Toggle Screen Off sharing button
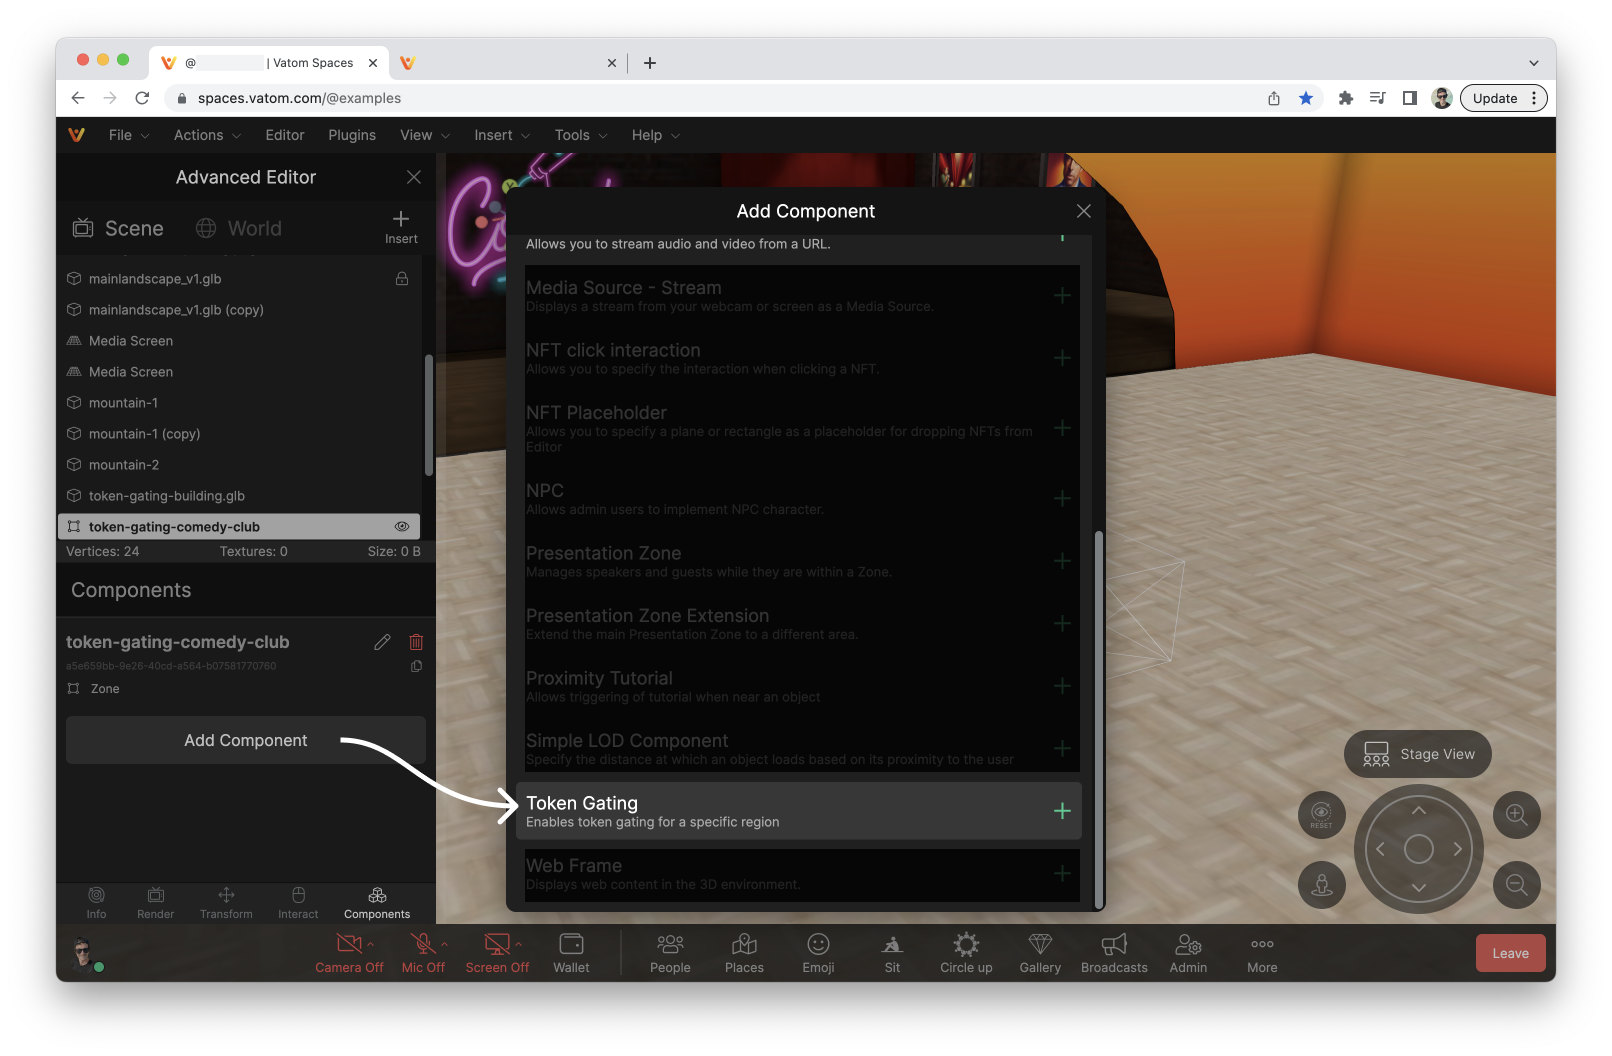This screenshot has height=1056, width=1612. tap(497, 953)
